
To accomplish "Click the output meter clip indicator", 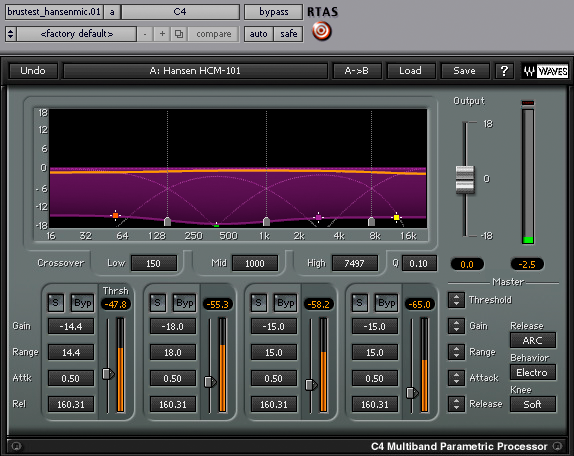I will 528,103.
